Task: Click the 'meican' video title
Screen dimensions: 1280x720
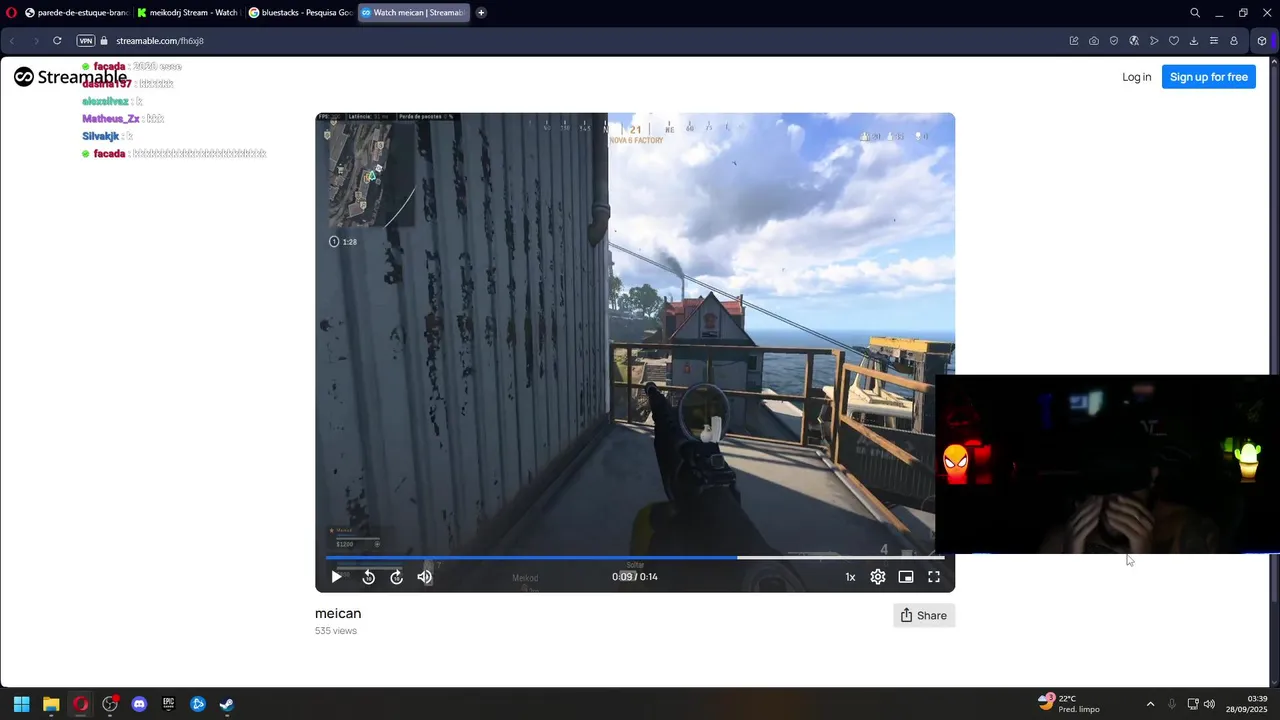Action: [x=338, y=613]
